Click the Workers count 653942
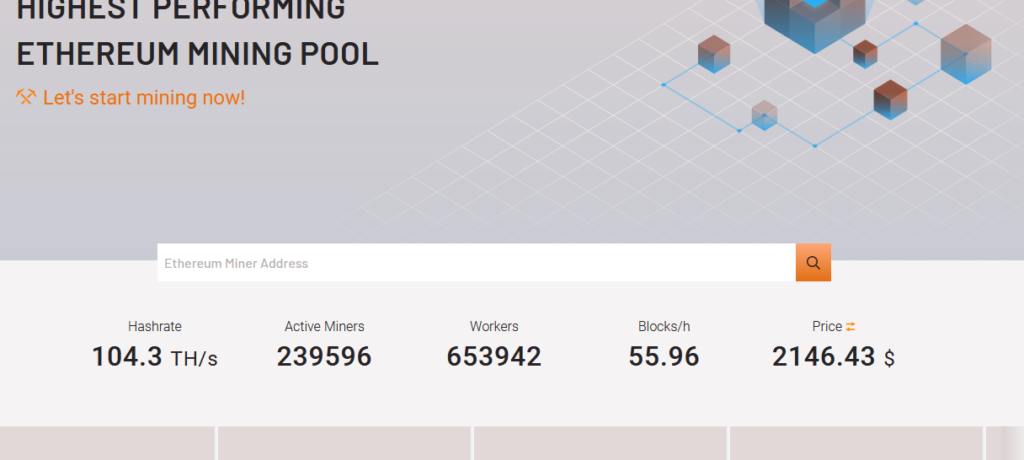The width and height of the screenshot is (1024, 460). point(494,357)
